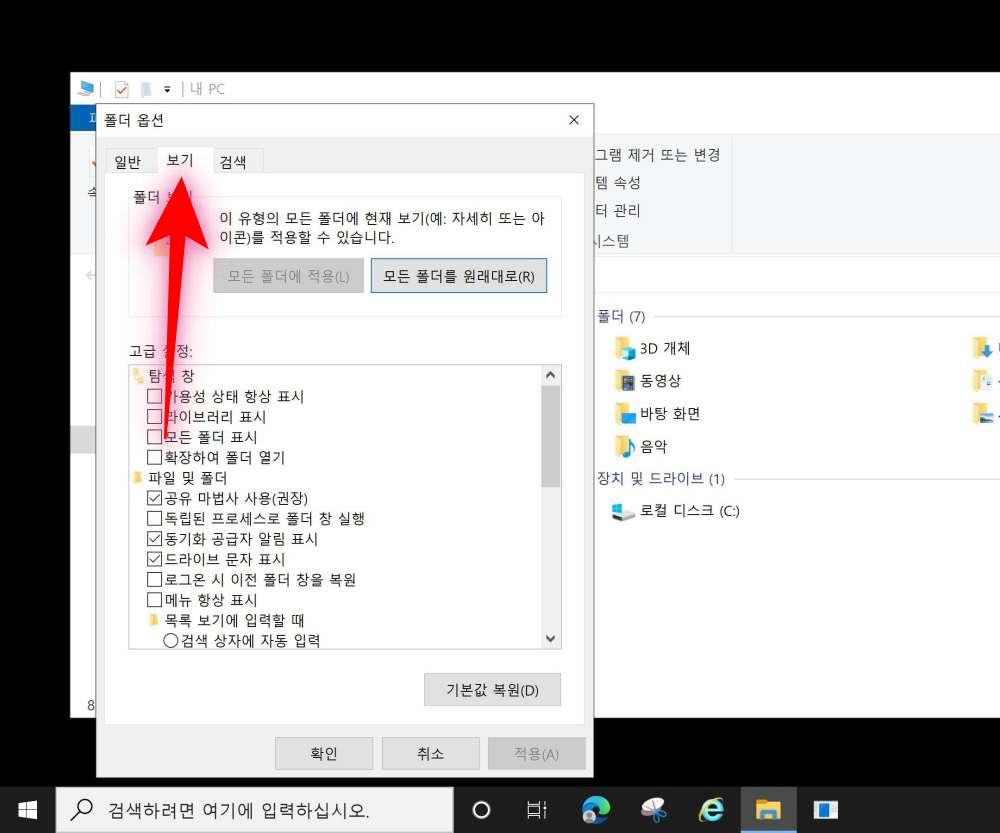Click the Properties icon in Quick Access toolbar
Image resolution: width=1000 pixels, height=833 pixels.
120,89
